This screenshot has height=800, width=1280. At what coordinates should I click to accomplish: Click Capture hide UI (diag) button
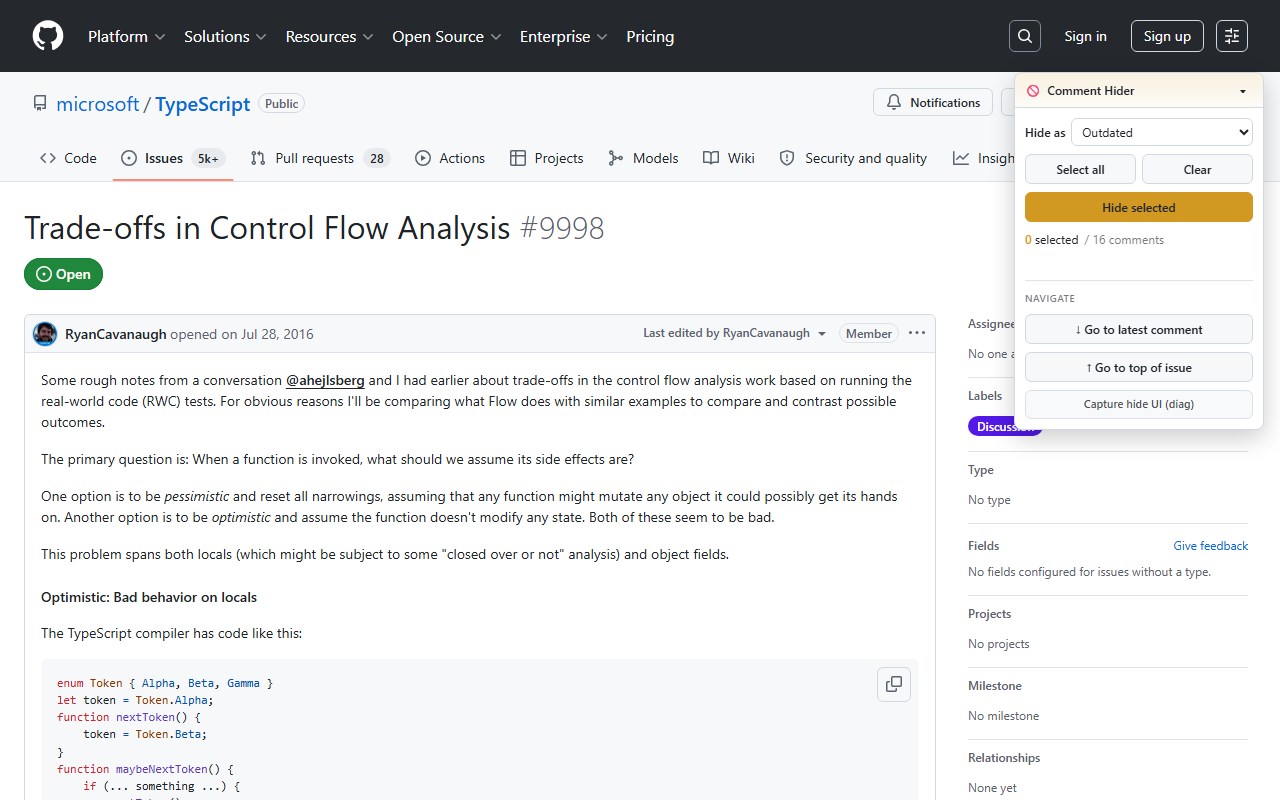tap(1139, 404)
